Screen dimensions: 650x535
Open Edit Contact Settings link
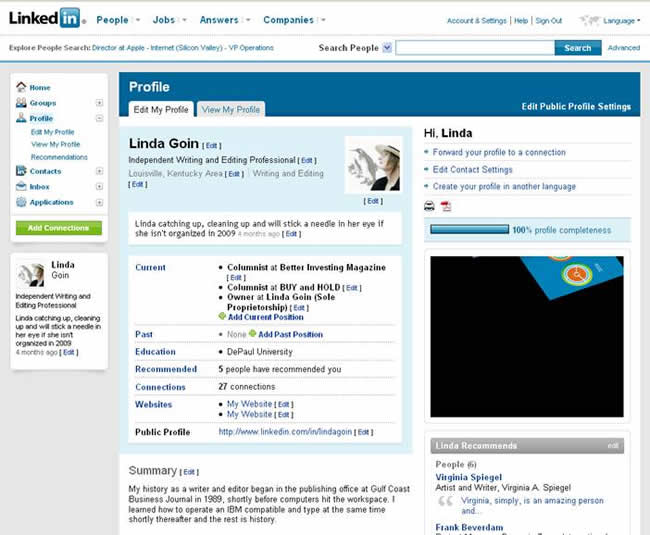[x=473, y=169]
